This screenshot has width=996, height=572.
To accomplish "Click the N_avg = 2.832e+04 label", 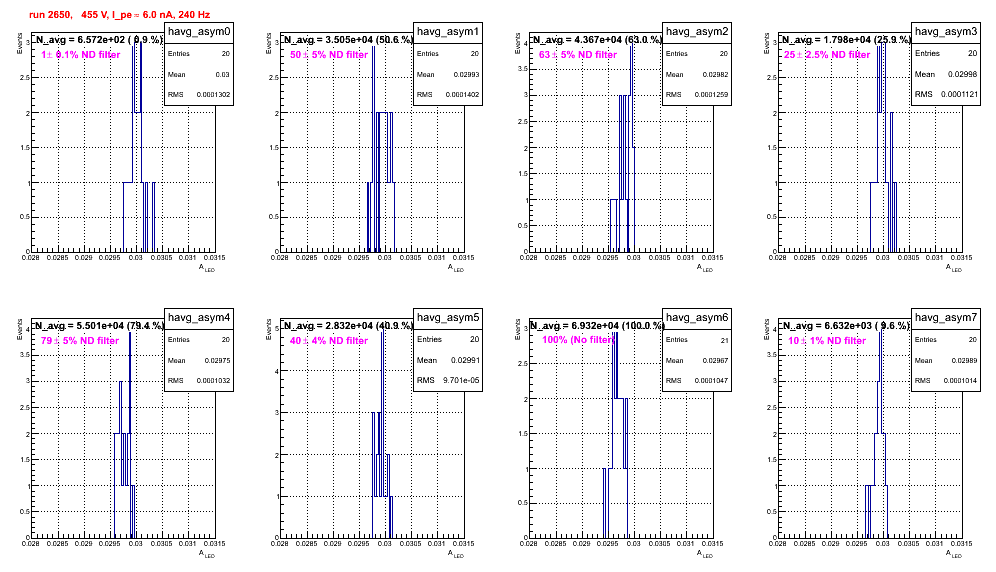I will [x=348, y=326].
